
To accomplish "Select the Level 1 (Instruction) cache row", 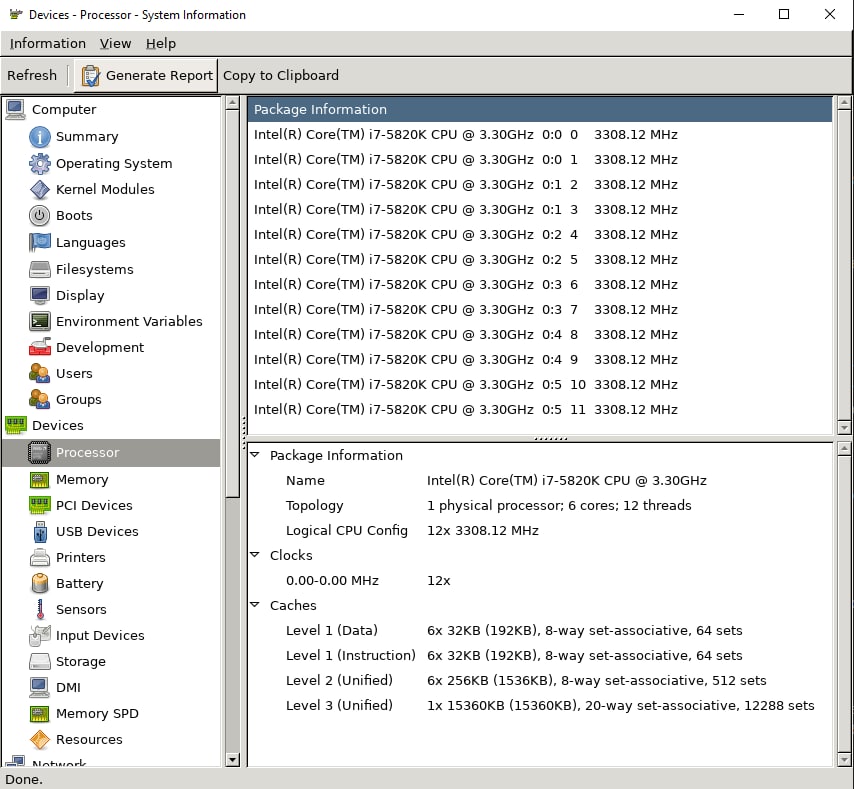I will [540, 656].
